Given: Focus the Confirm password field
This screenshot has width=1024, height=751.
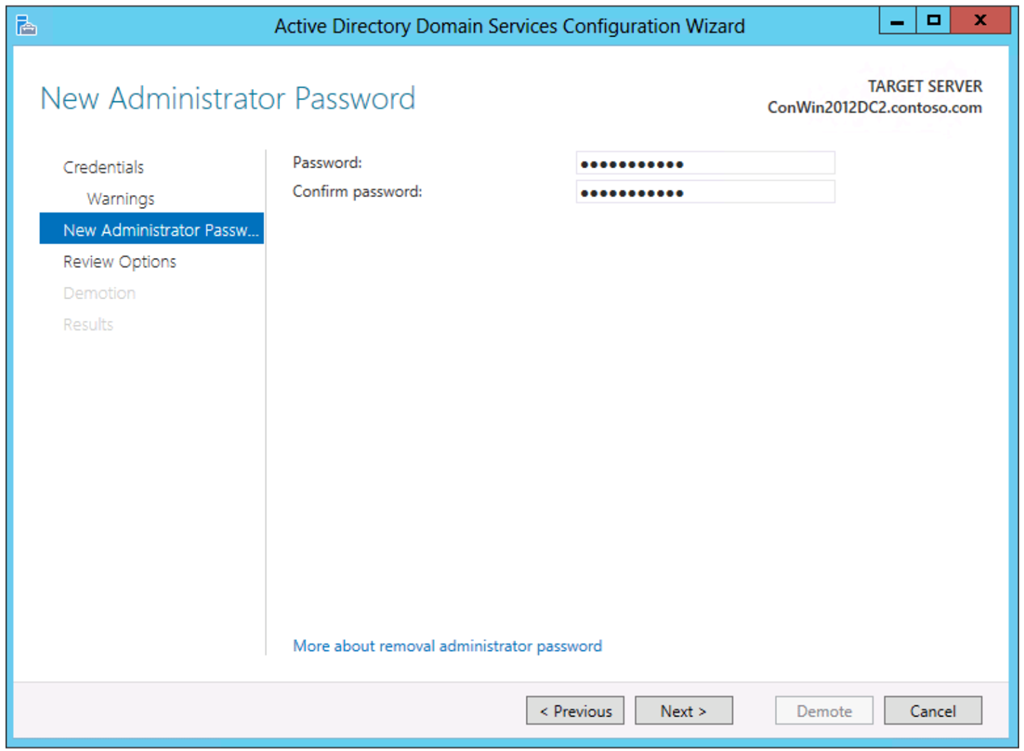Looking at the screenshot, I should 705,192.
